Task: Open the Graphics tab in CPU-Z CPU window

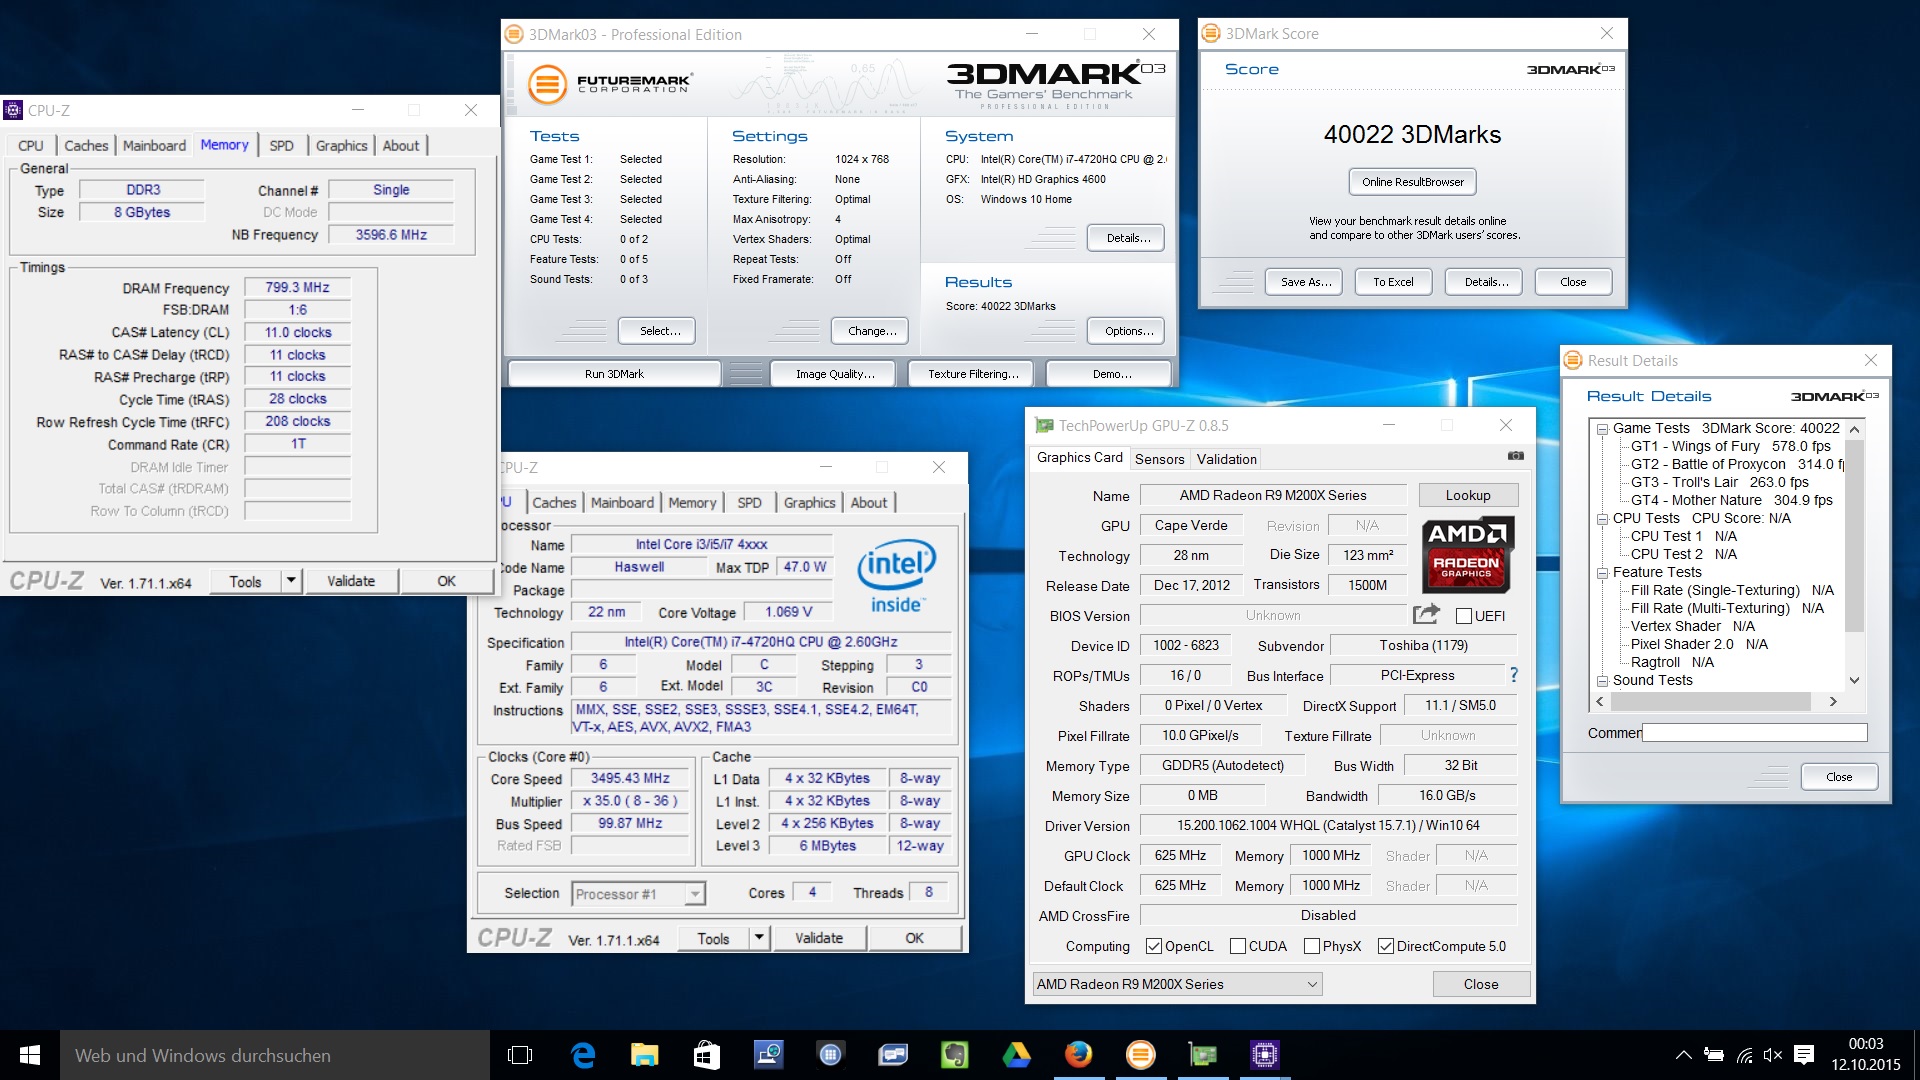Action: point(809,503)
